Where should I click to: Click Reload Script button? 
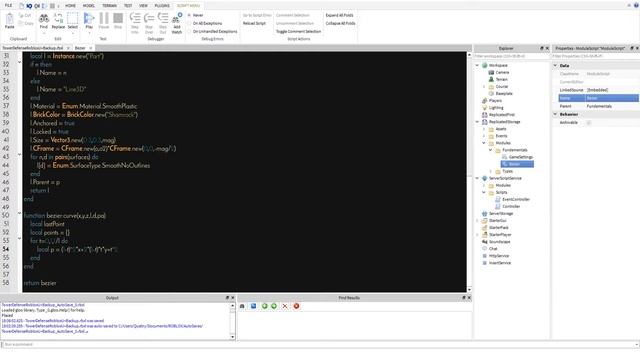pyautogui.click(x=254, y=23)
